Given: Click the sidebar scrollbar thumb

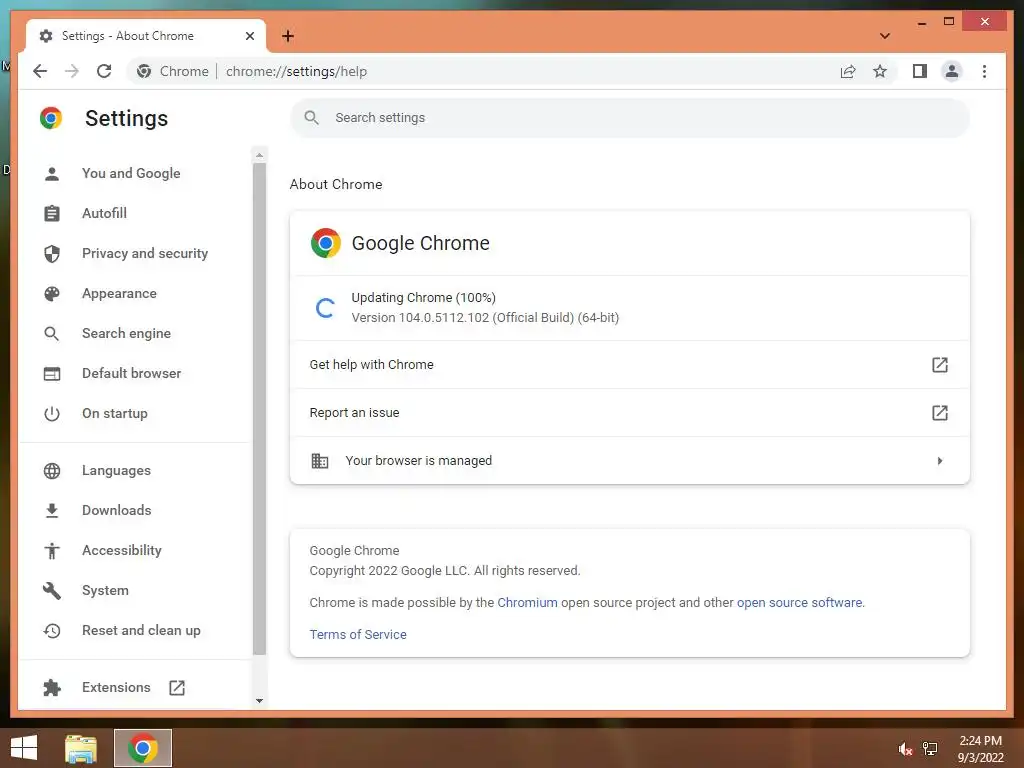Looking at the screenshot, I should pos(259,408).
